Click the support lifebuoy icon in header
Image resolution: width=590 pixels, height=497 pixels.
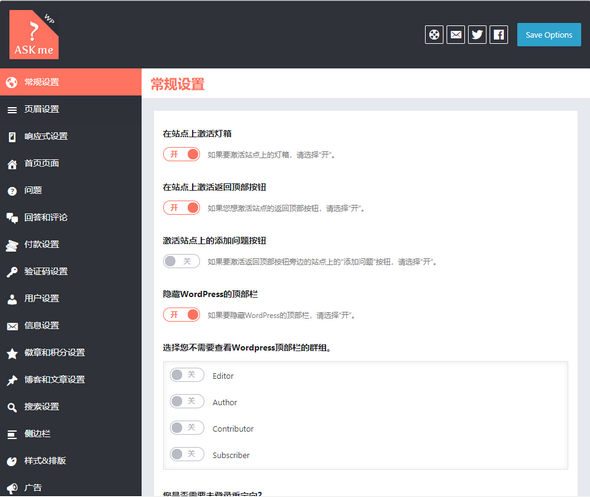(x=434, y=35)
